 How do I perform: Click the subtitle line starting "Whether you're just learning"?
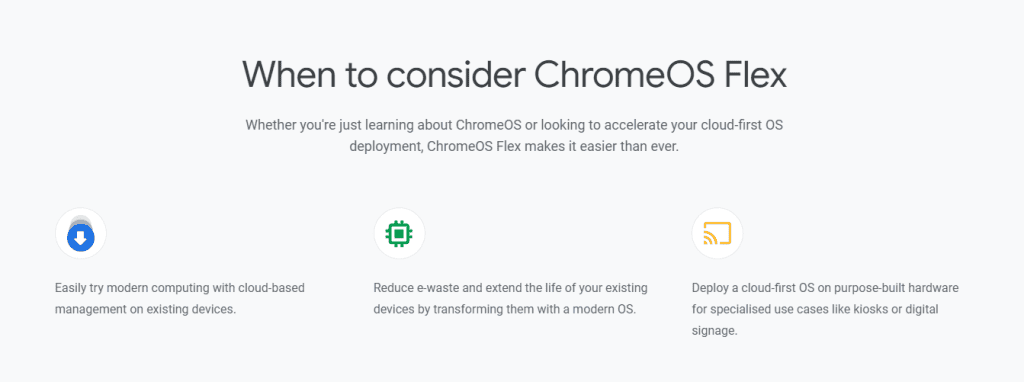(x=514, y=125)
